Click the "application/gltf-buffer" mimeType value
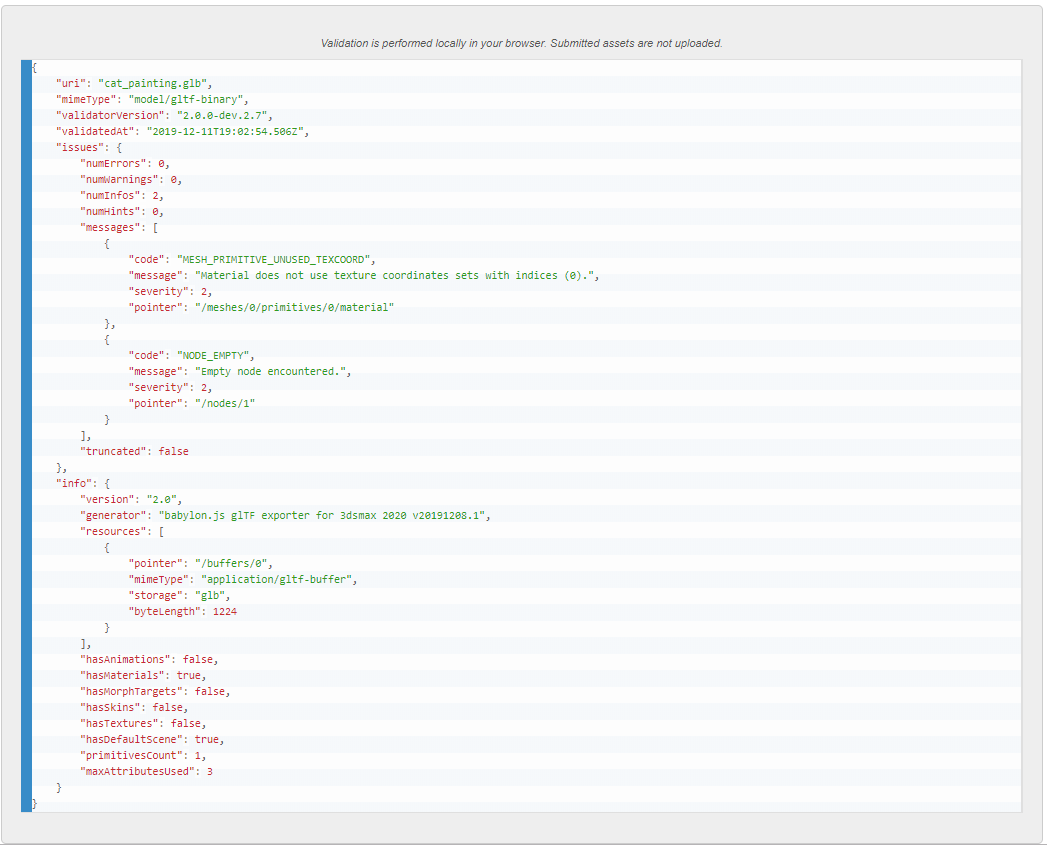Image resolution: width=1047 pixels, height=849 pixels. (x=276, y=580)
